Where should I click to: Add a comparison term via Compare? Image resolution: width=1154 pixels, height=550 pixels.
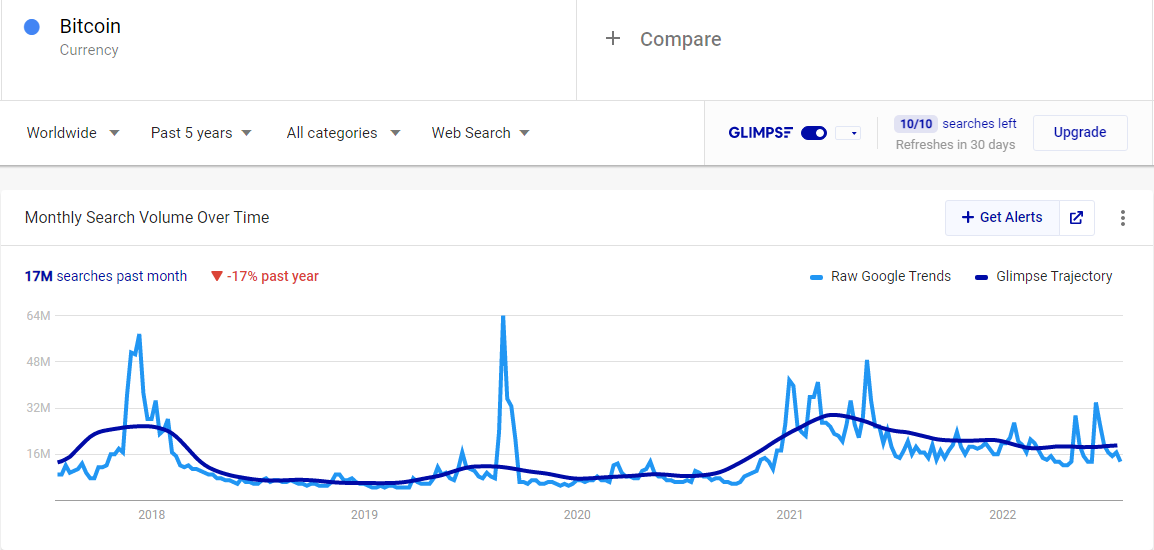(x=680, y=39)
